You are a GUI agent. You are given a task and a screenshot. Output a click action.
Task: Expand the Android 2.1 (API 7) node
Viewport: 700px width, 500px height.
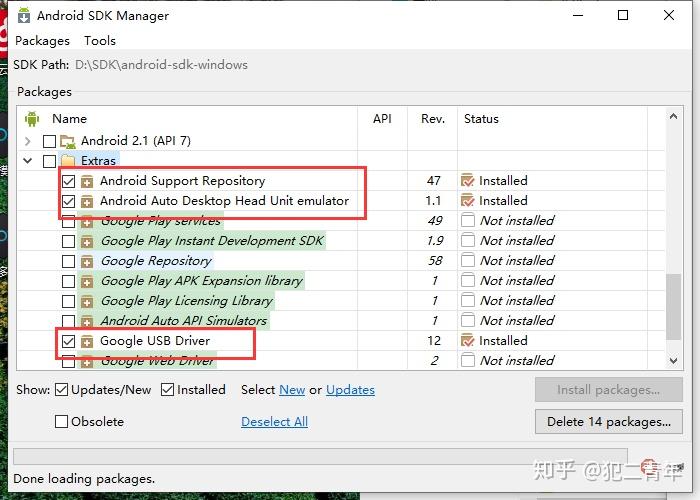[x=27, y=141]
